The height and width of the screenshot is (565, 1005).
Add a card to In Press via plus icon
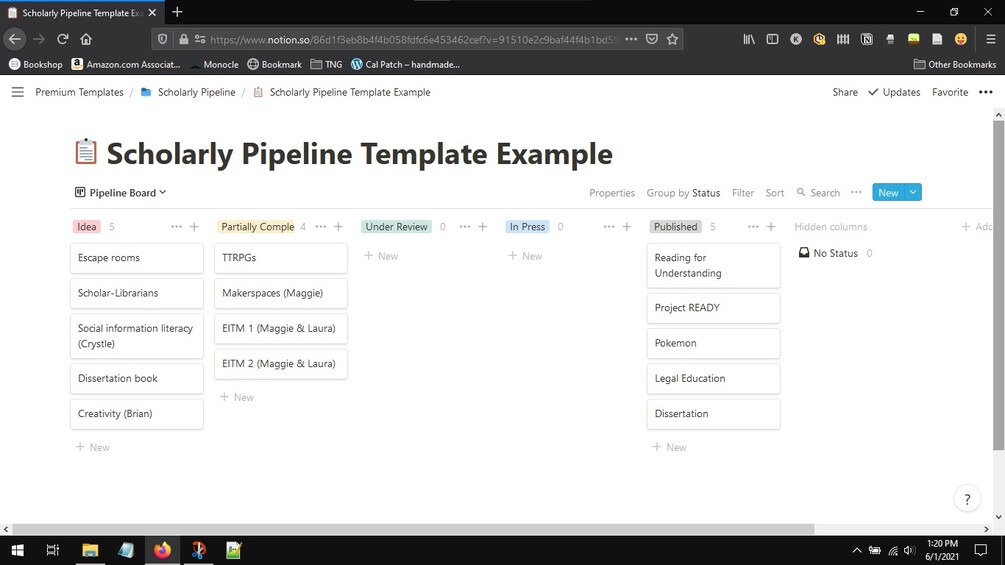coord(627,227)
